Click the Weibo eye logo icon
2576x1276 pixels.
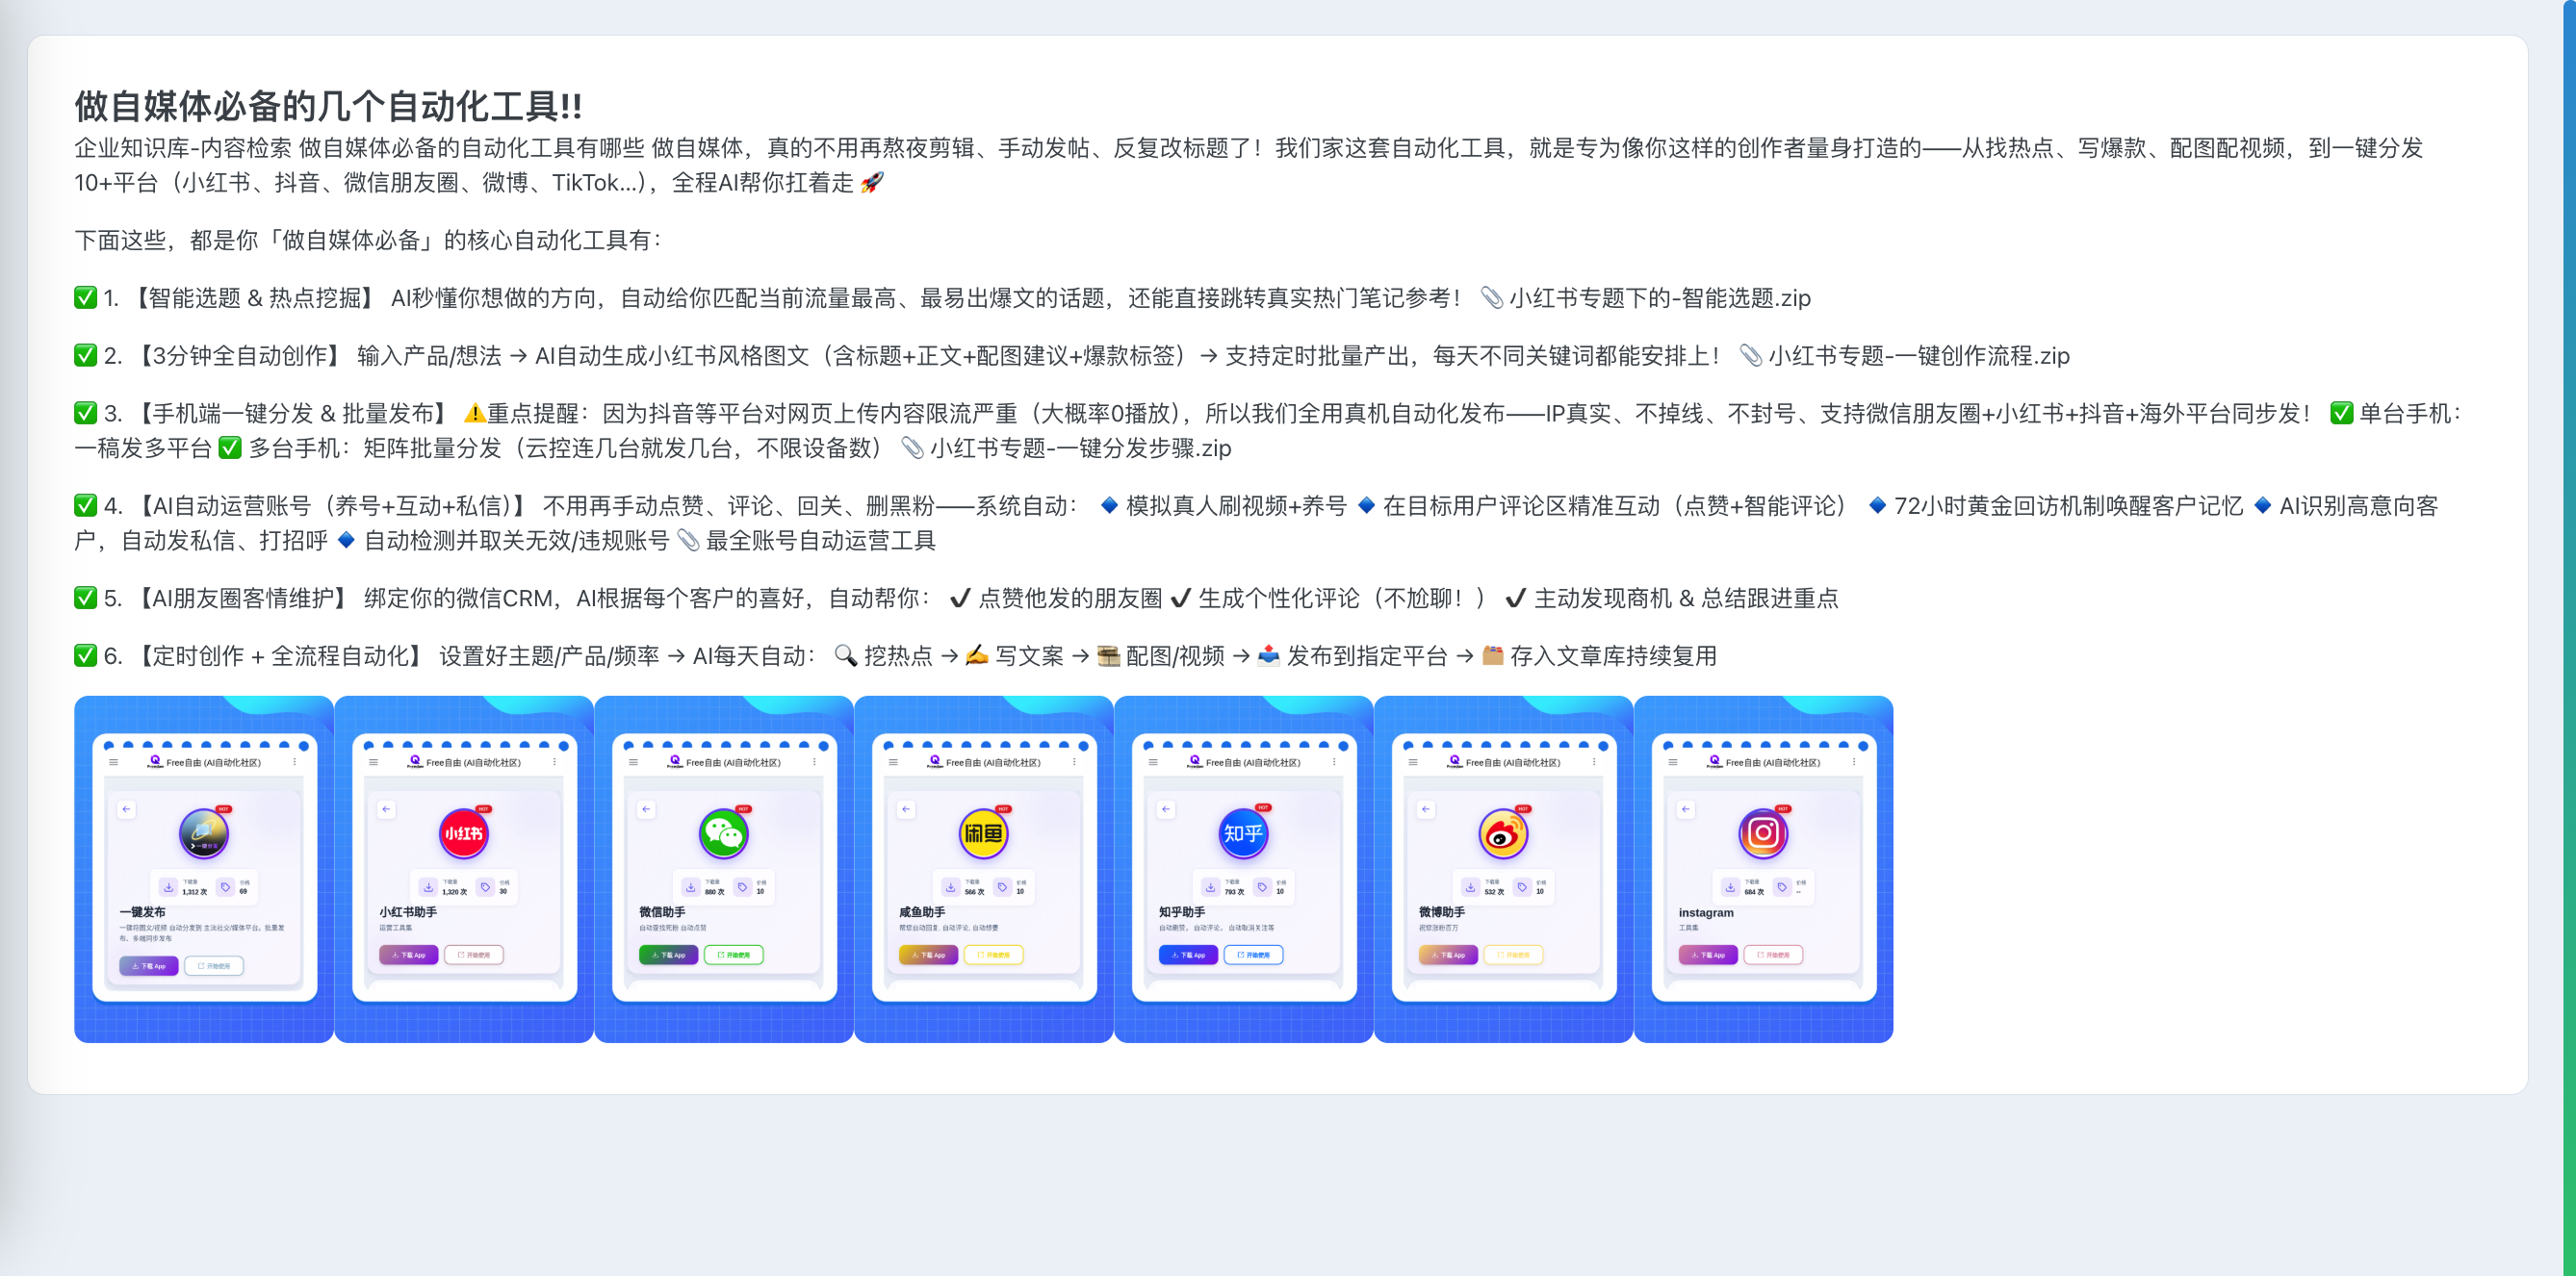[x=1503, y=833]
